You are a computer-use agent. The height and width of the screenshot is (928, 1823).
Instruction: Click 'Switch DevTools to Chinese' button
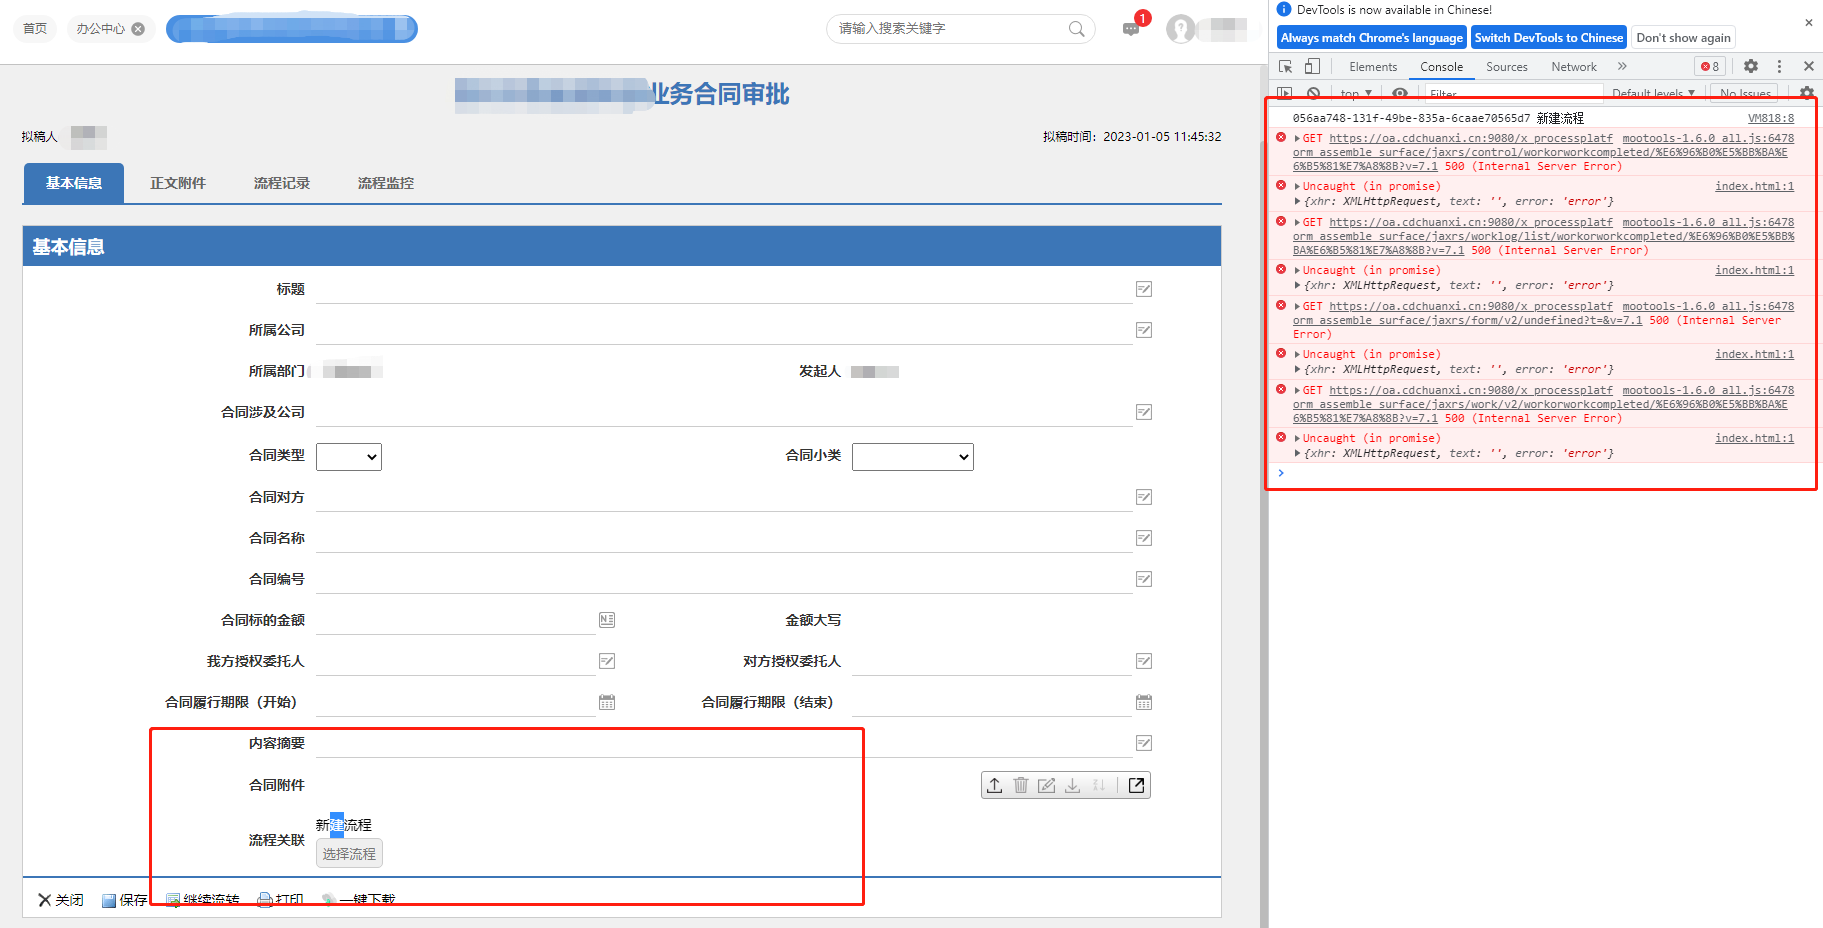tap(1549, 38)
